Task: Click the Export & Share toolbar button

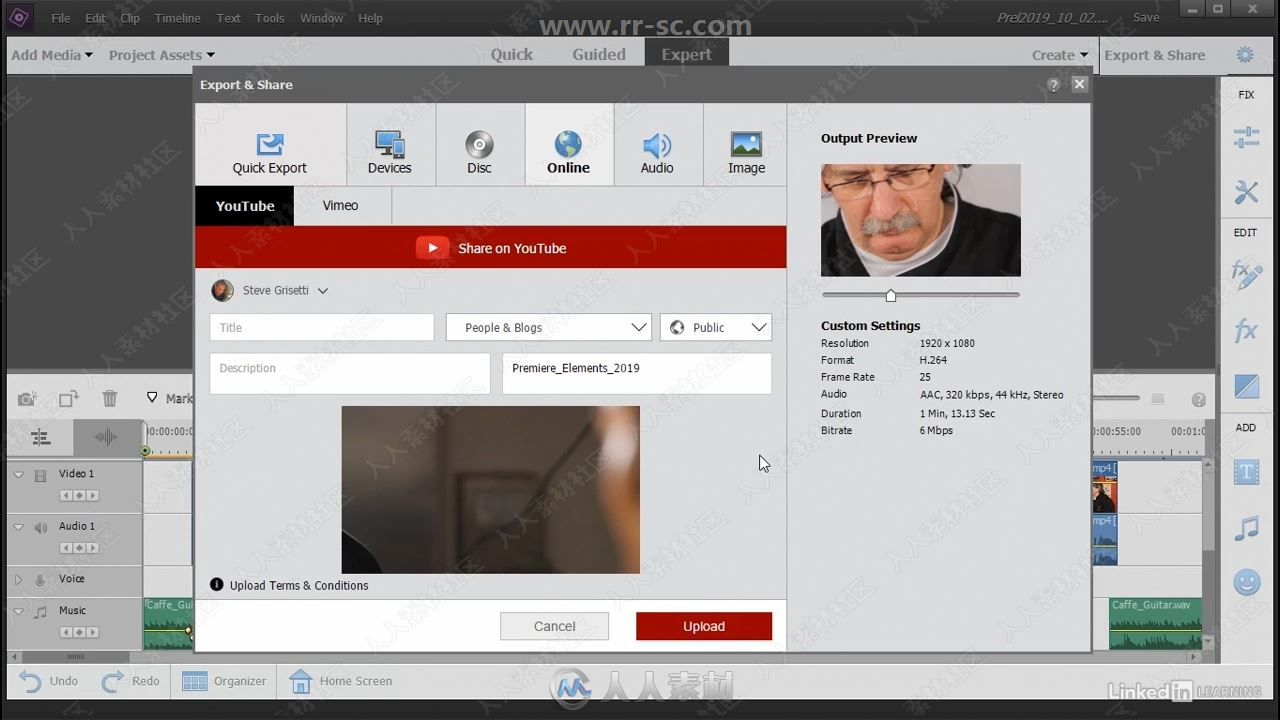Action: click(x=1155, y=55)
